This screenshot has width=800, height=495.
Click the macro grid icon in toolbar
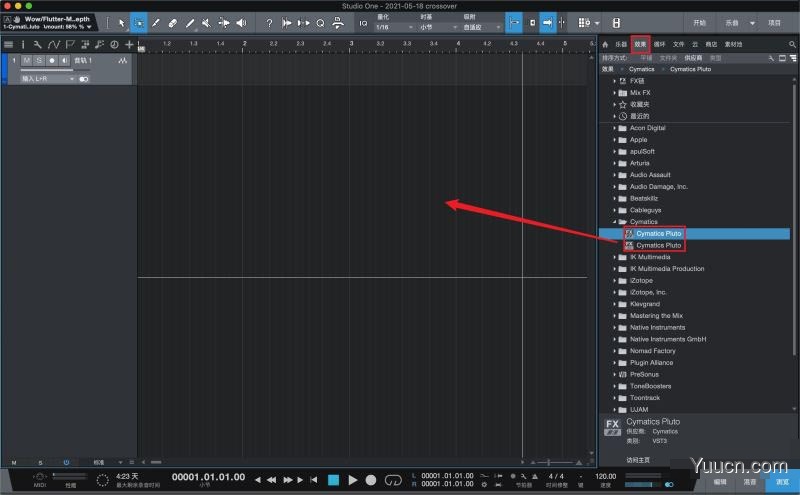click(584, 23)
